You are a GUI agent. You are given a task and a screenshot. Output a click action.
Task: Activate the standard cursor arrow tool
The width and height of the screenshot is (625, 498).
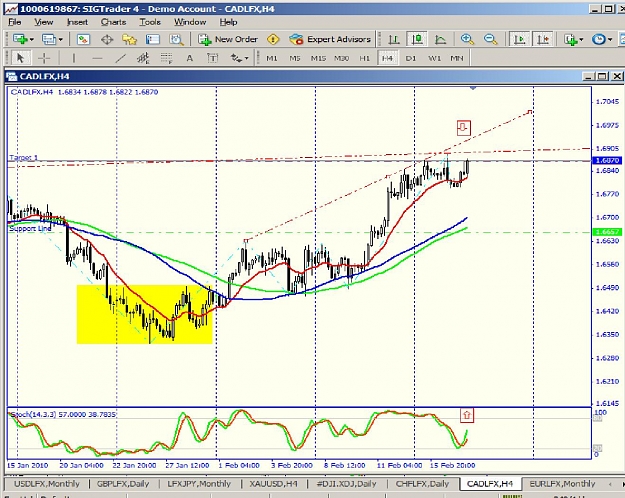click(x=20, y=58)
